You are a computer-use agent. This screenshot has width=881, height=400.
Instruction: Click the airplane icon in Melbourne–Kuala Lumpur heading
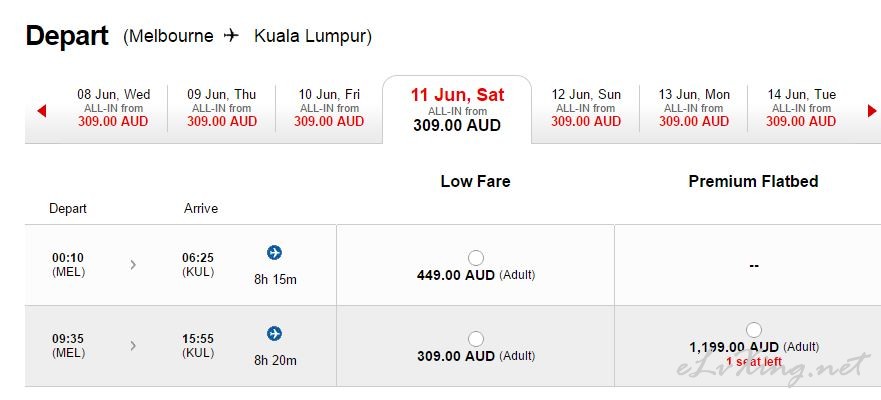tap(231, 36)
